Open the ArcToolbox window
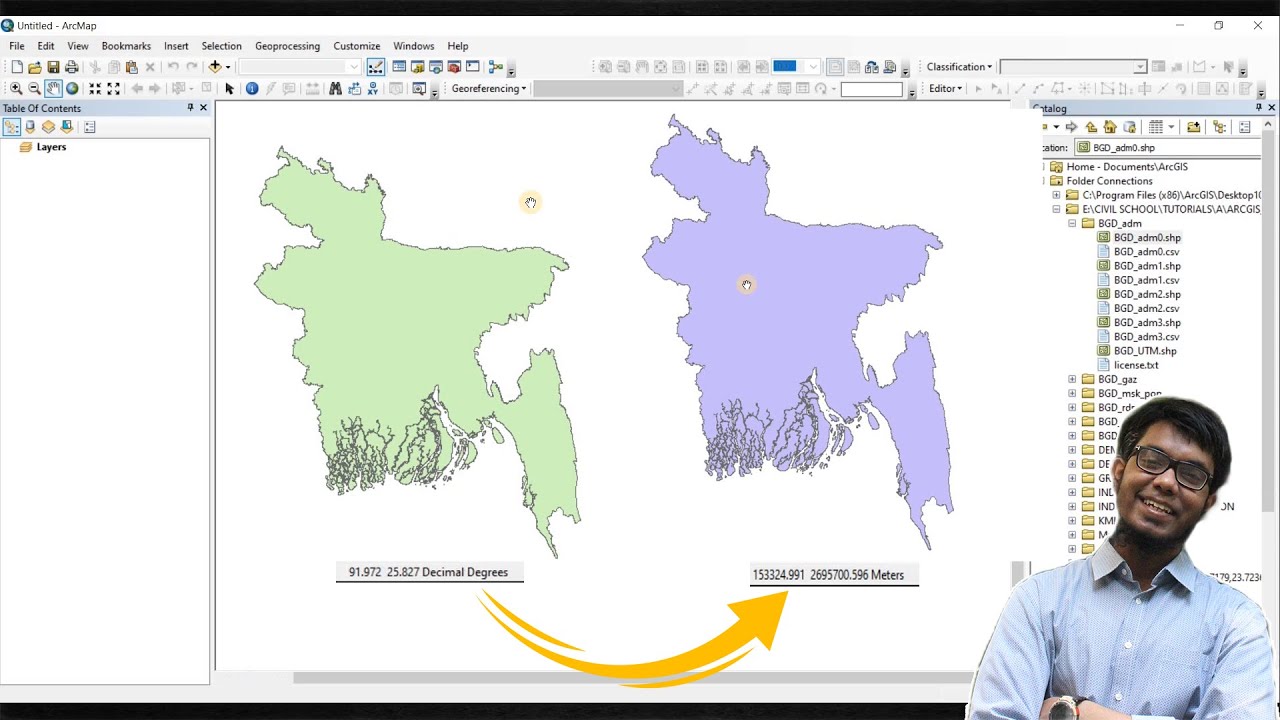The width and height of the screenshot is (1280, 720). click(454, 67)
